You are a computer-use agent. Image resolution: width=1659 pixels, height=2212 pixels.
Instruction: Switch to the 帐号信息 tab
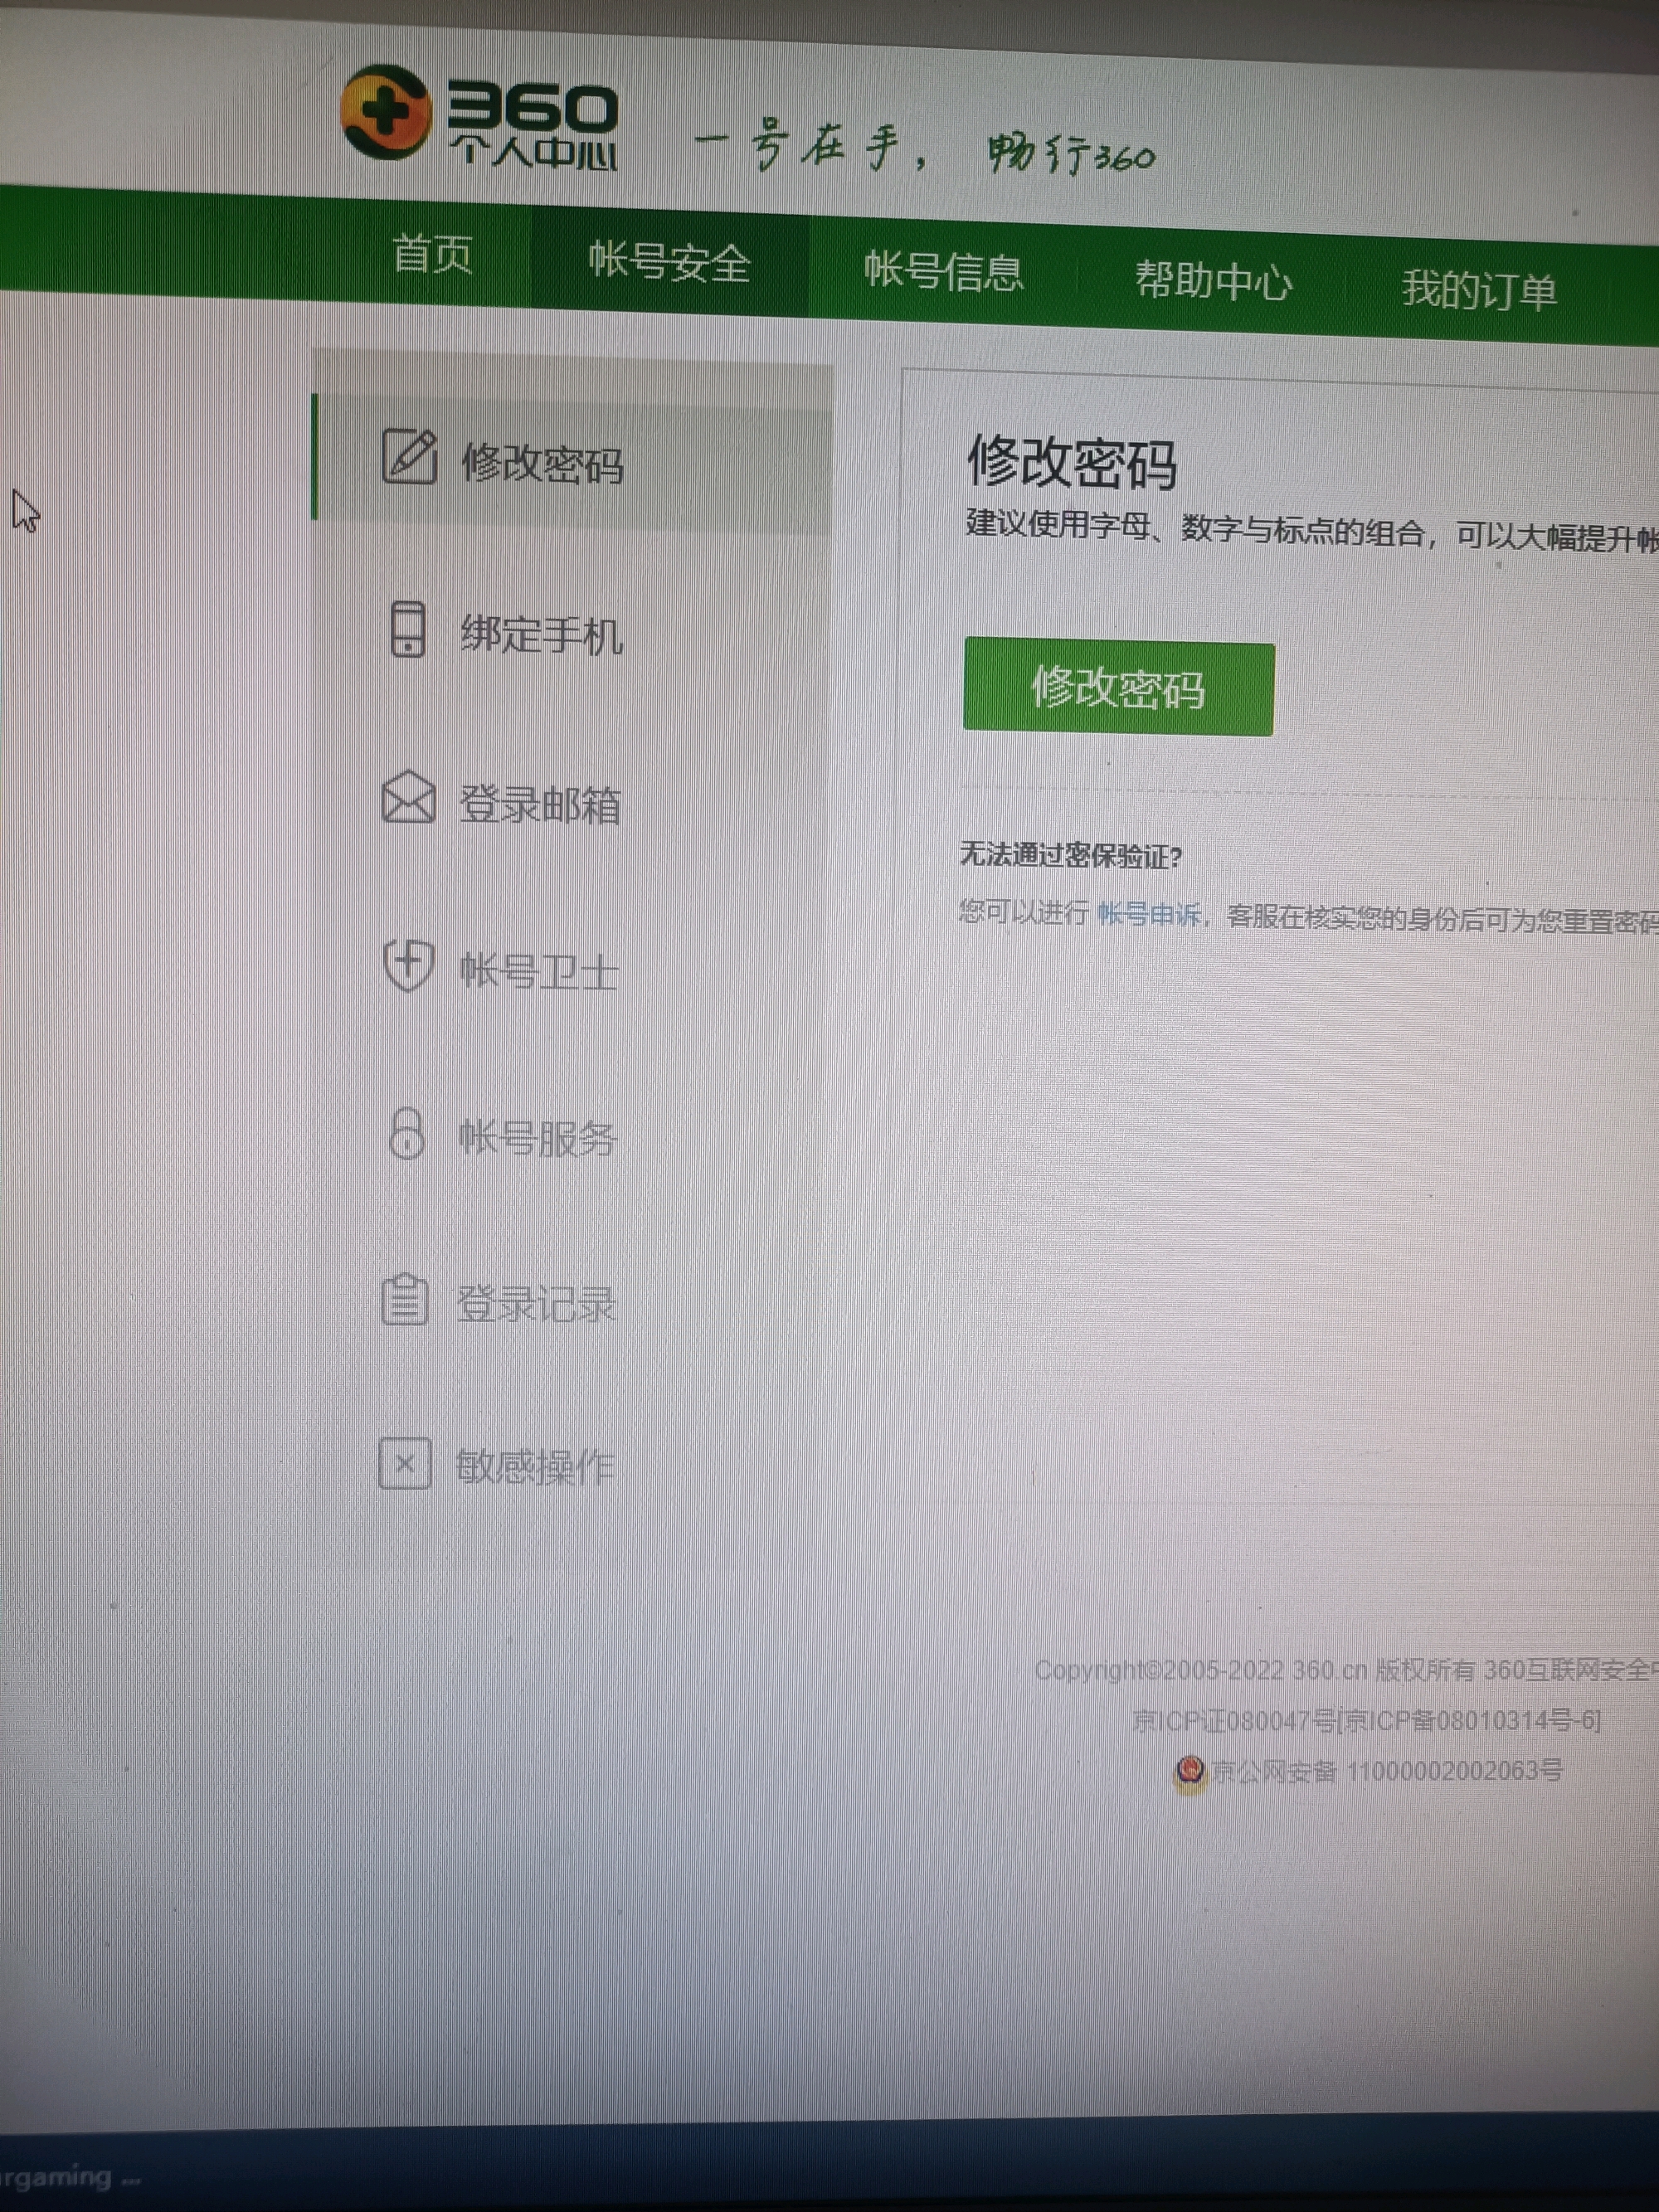[944, 271]
